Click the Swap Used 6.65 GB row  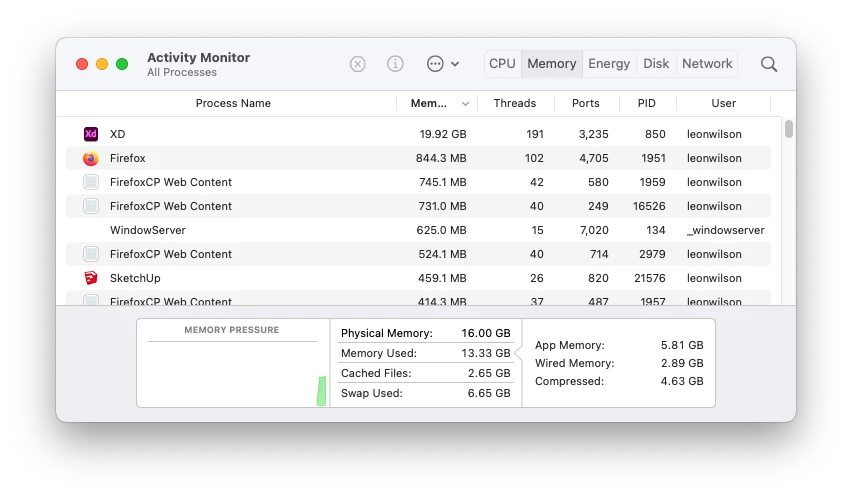[425, 393]
